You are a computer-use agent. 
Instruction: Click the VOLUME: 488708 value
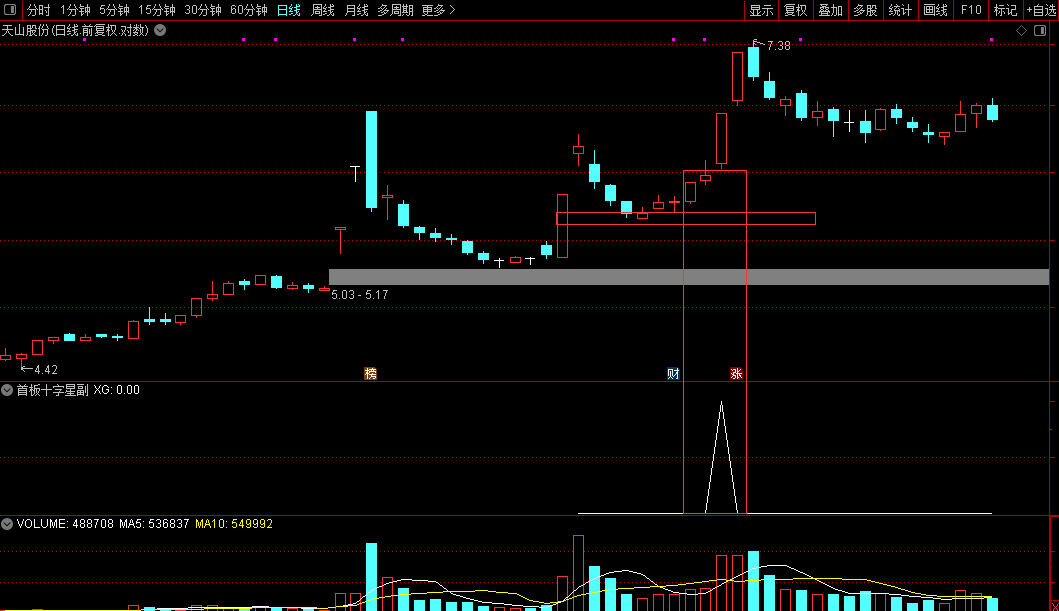coord(65,524)
